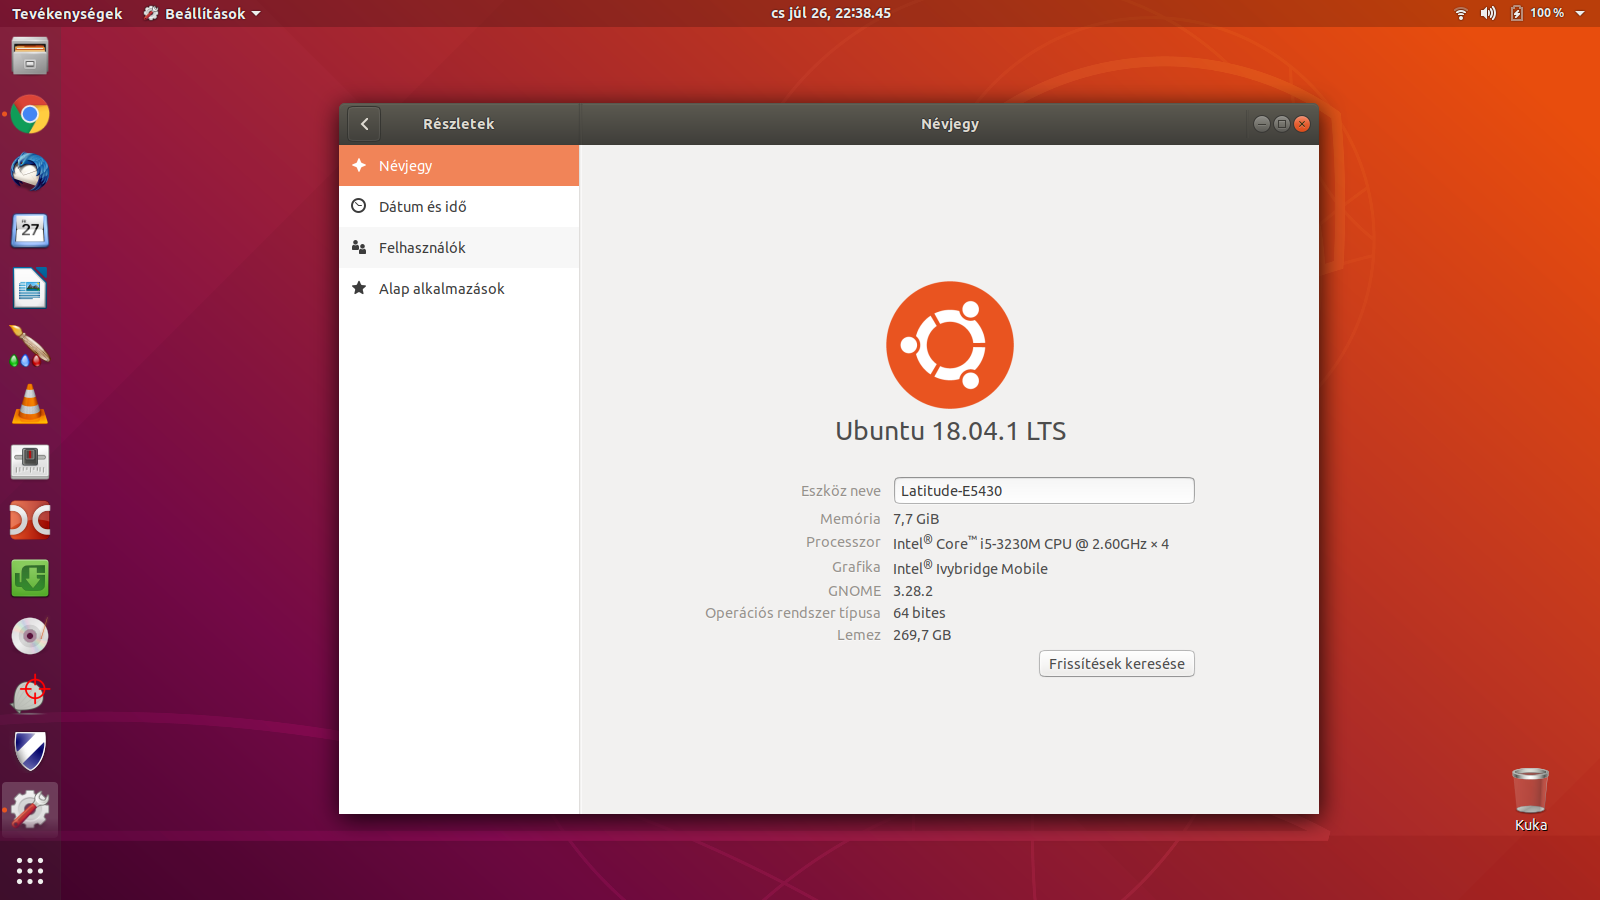Open the Alap alkalmazások section
This screenshot has width=1600, height=900.
[x=459, y=289]
